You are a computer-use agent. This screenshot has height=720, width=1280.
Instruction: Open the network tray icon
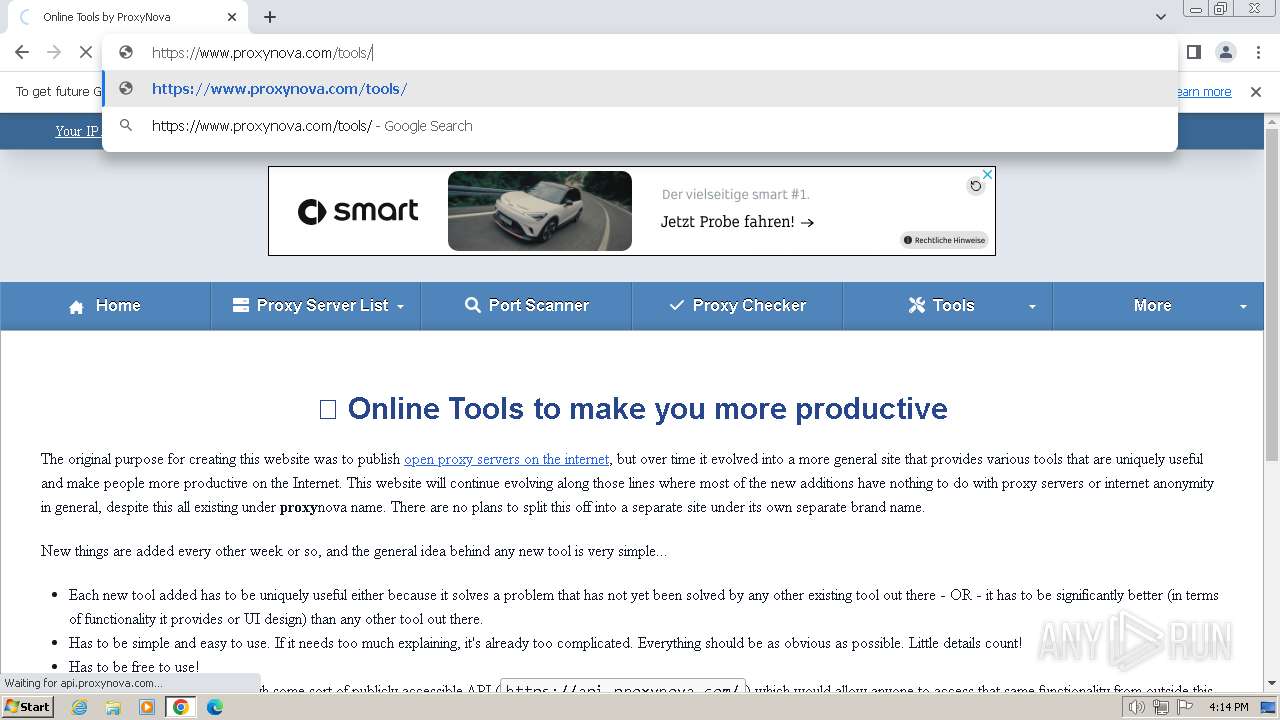[x=1160, y=707]
